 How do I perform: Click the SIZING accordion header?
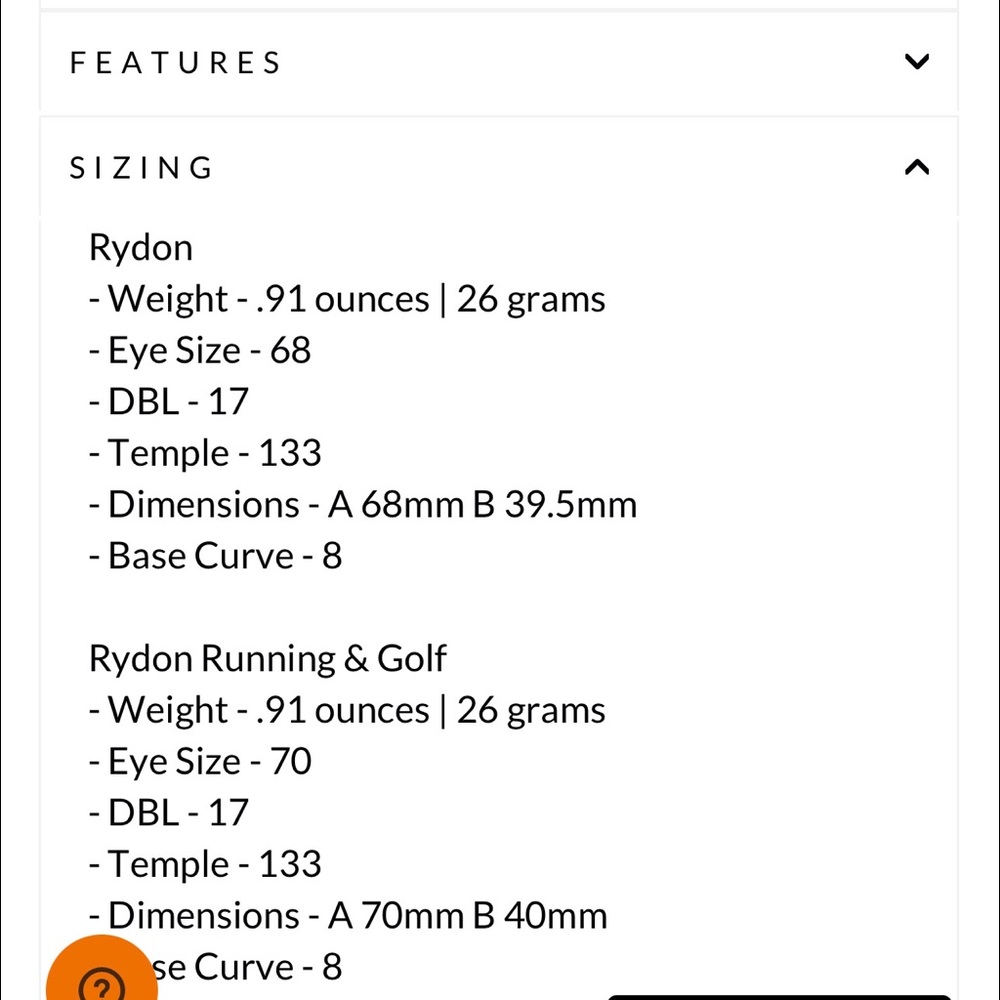click(x=499, y=168)
